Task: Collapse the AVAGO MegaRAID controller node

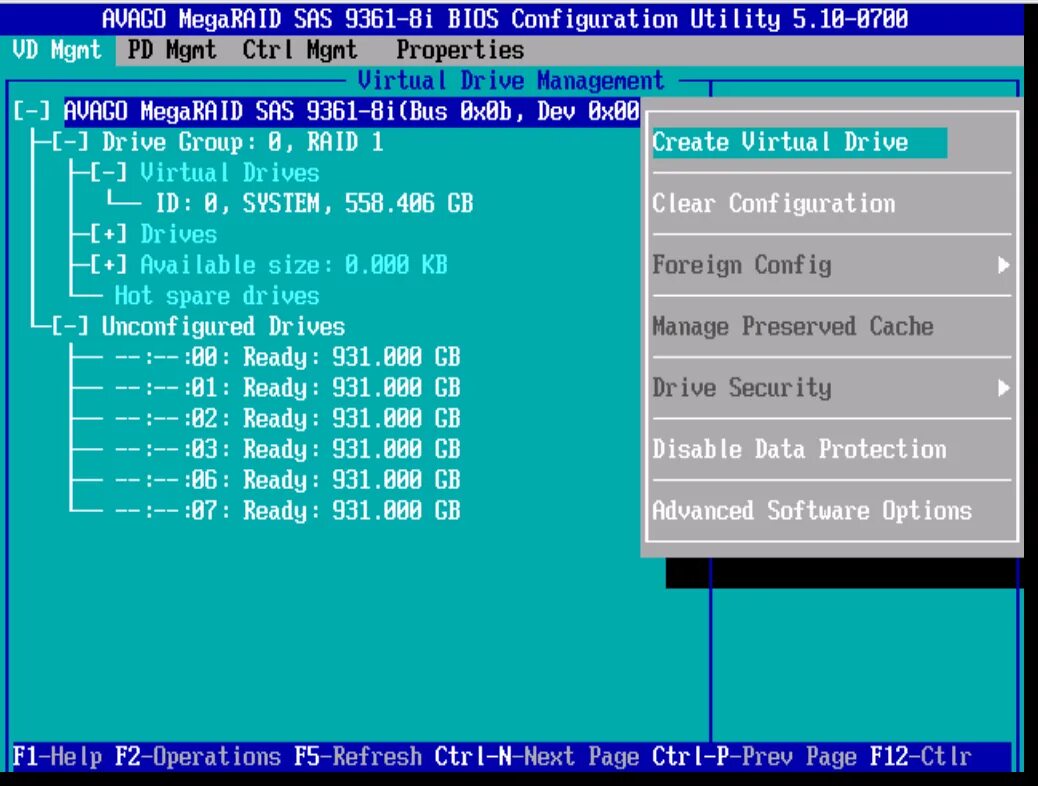Action: pos(32,111)
